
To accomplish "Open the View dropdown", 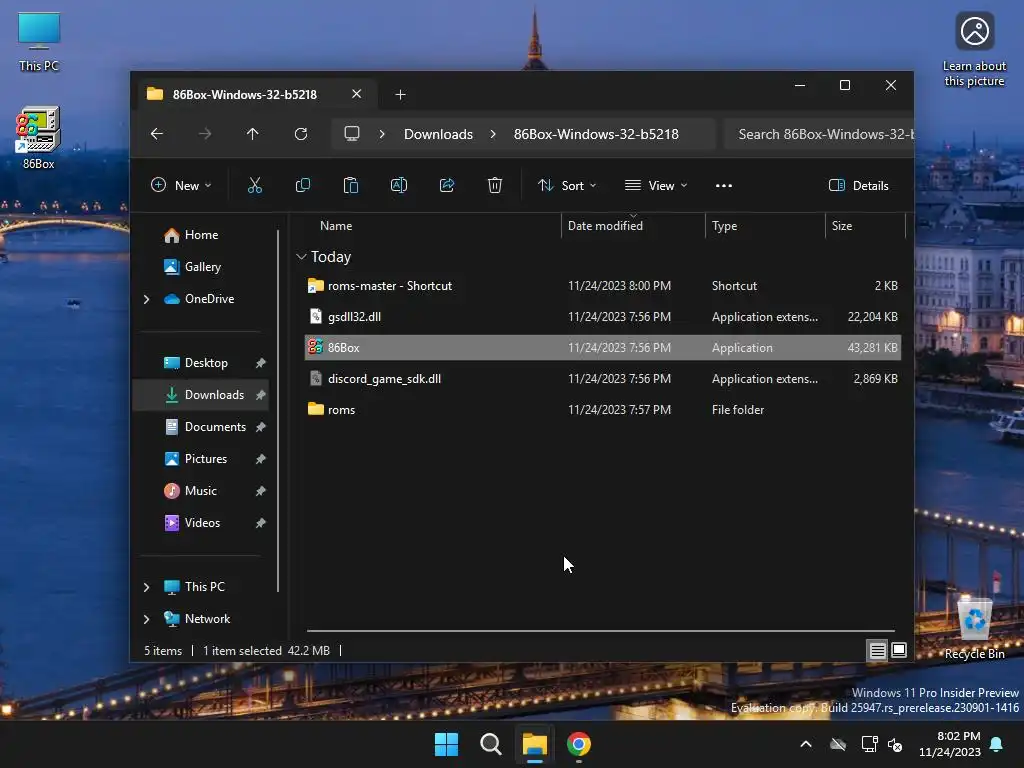I will click(656, 185).
